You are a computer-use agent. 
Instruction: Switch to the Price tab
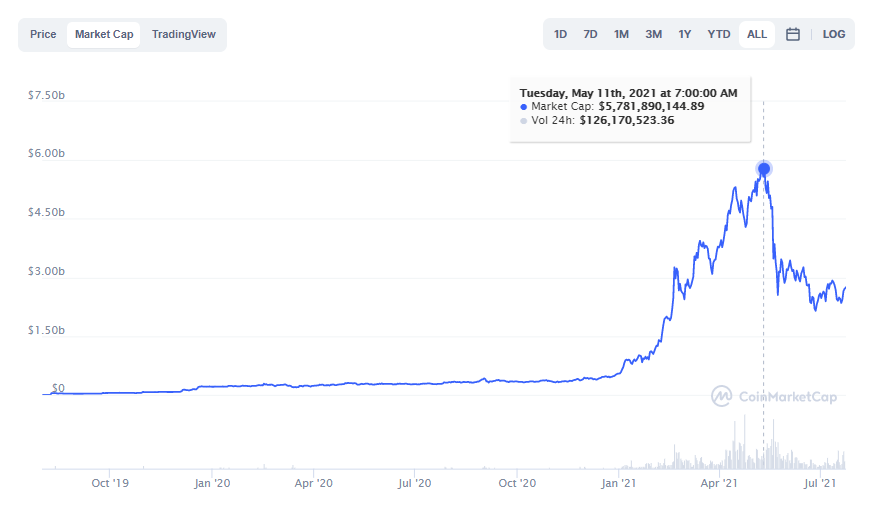pos(43,35)
